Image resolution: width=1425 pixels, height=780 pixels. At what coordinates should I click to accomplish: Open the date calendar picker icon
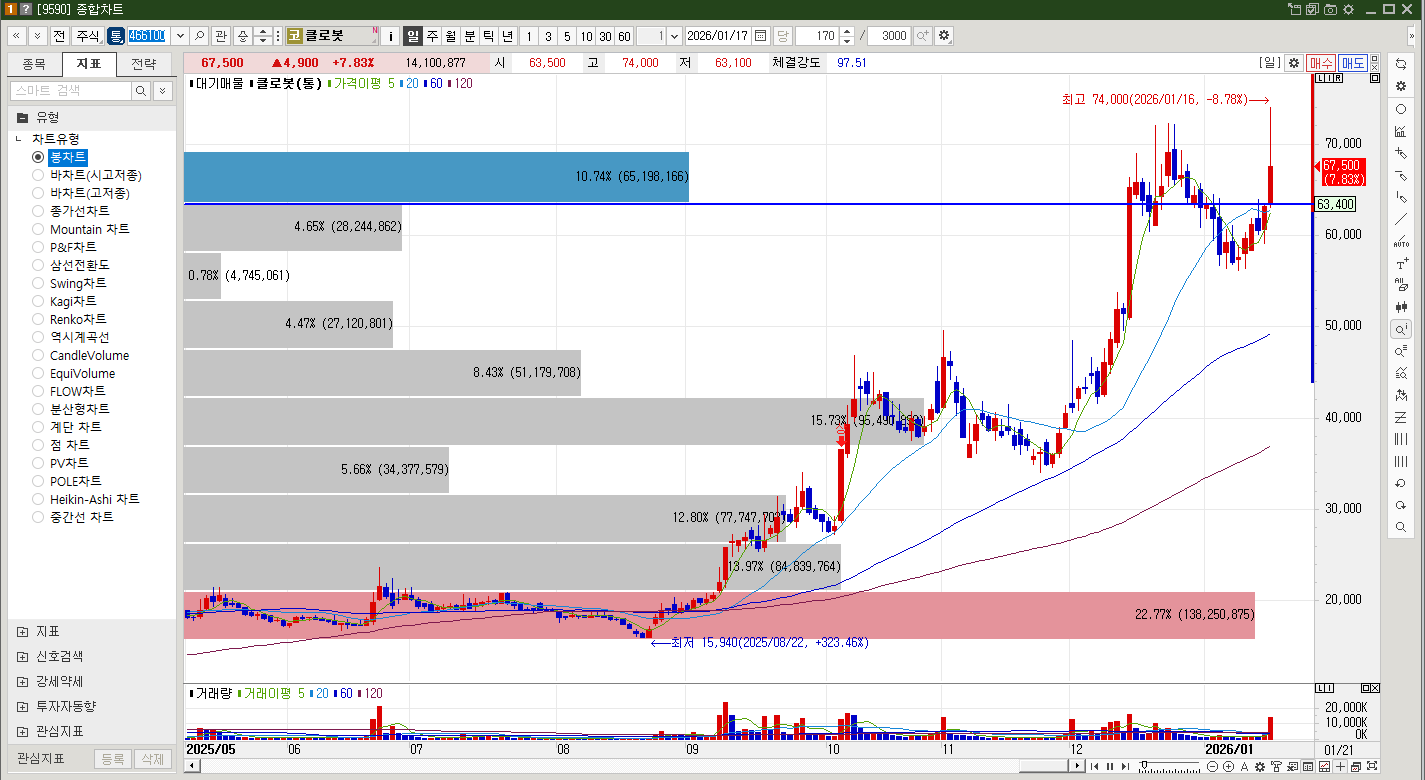[x=761, y=36]
